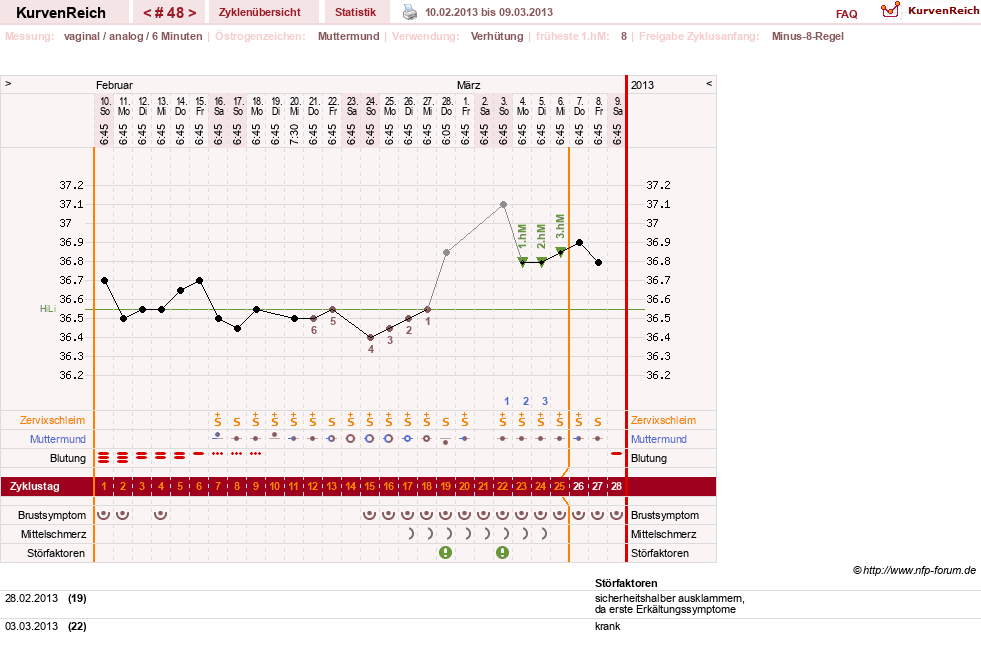Select cycle day 1 in Zyklustag bar
Image resolution: width=981 pixels, height=656 pixels.
104,486
